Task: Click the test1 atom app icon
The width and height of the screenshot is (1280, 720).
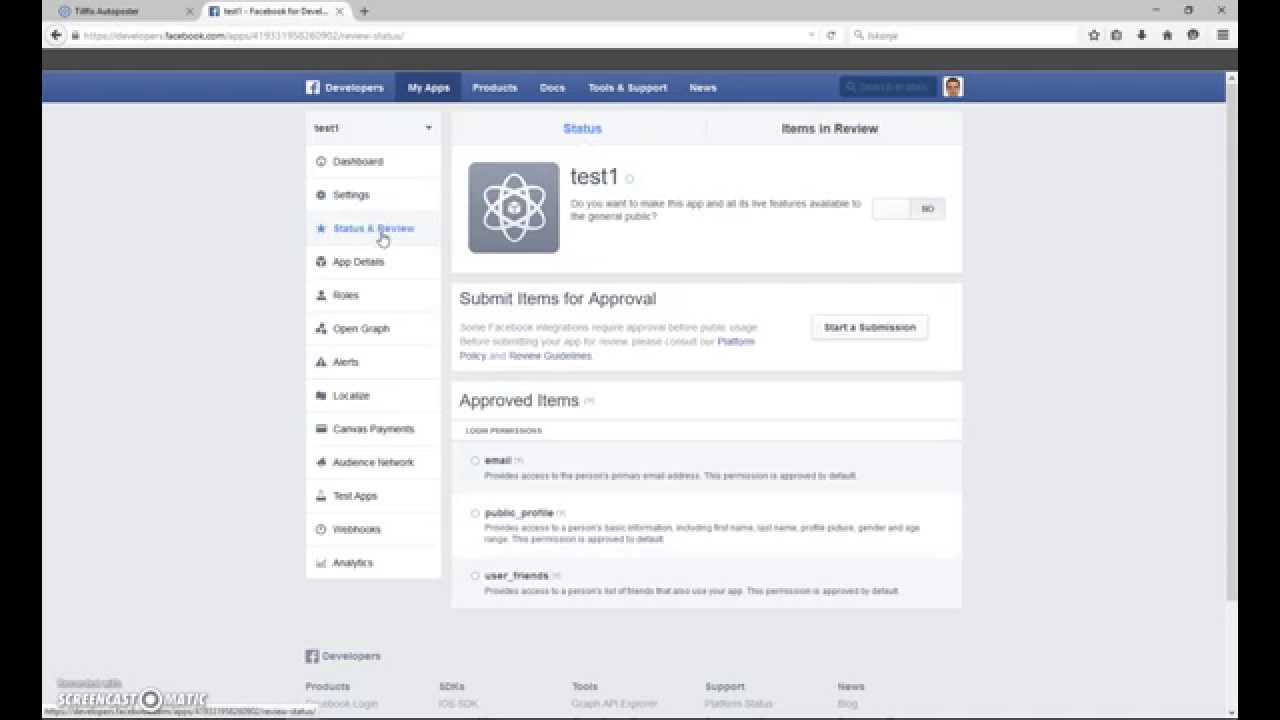Action: pos(514,208)
